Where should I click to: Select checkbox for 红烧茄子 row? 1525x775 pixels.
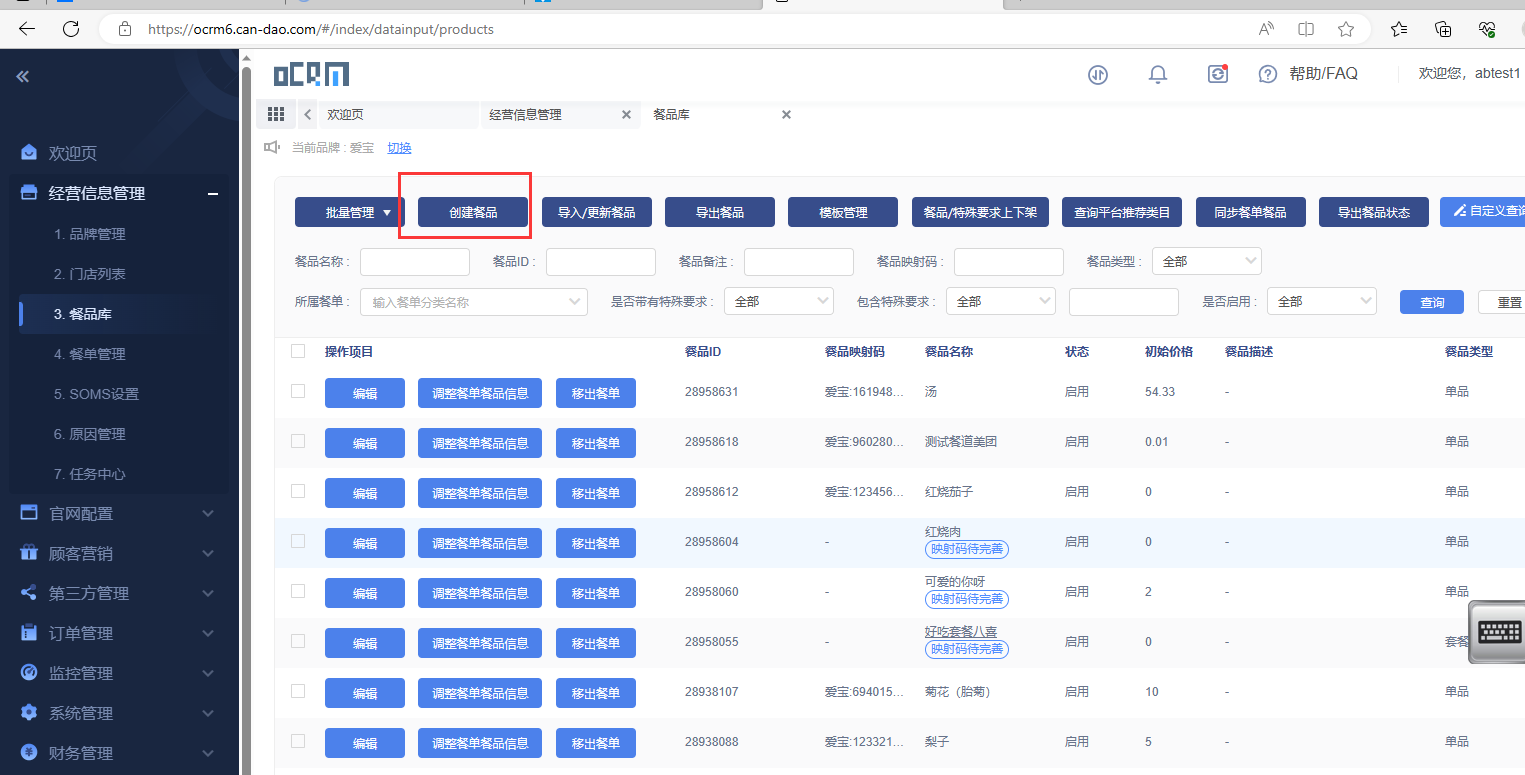point(298,491)
